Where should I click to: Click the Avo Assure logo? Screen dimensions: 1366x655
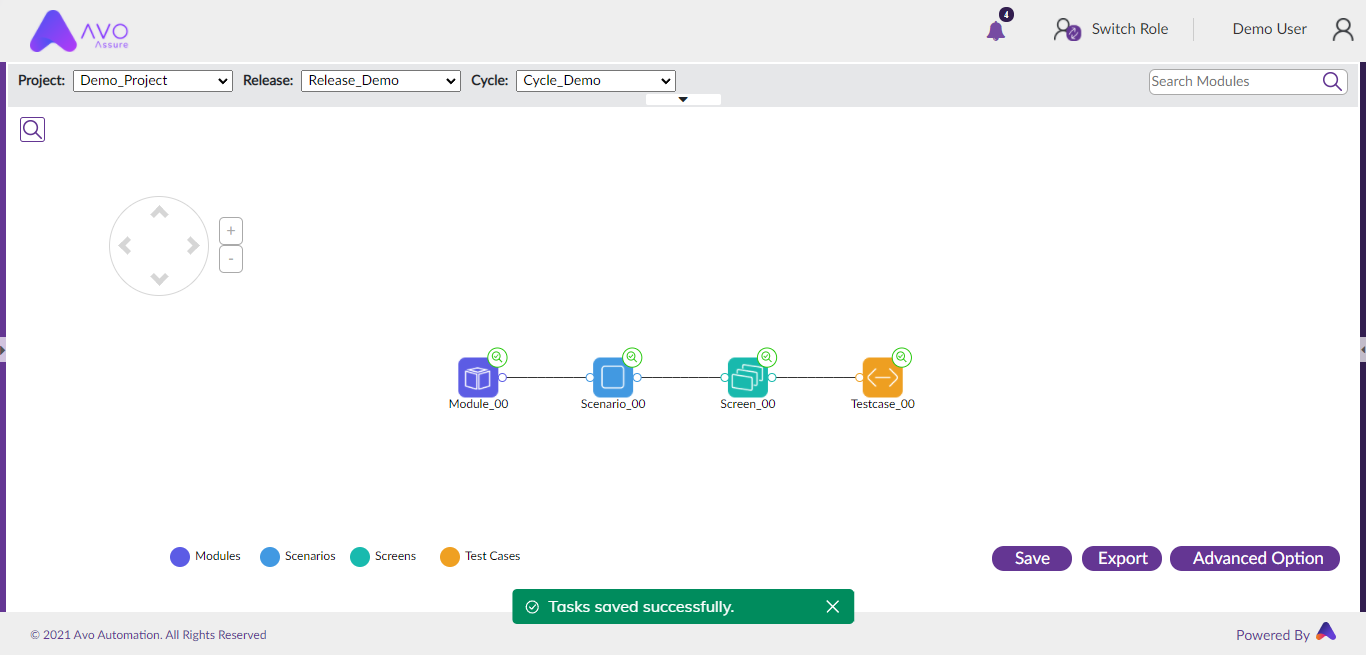click(80, 31)
